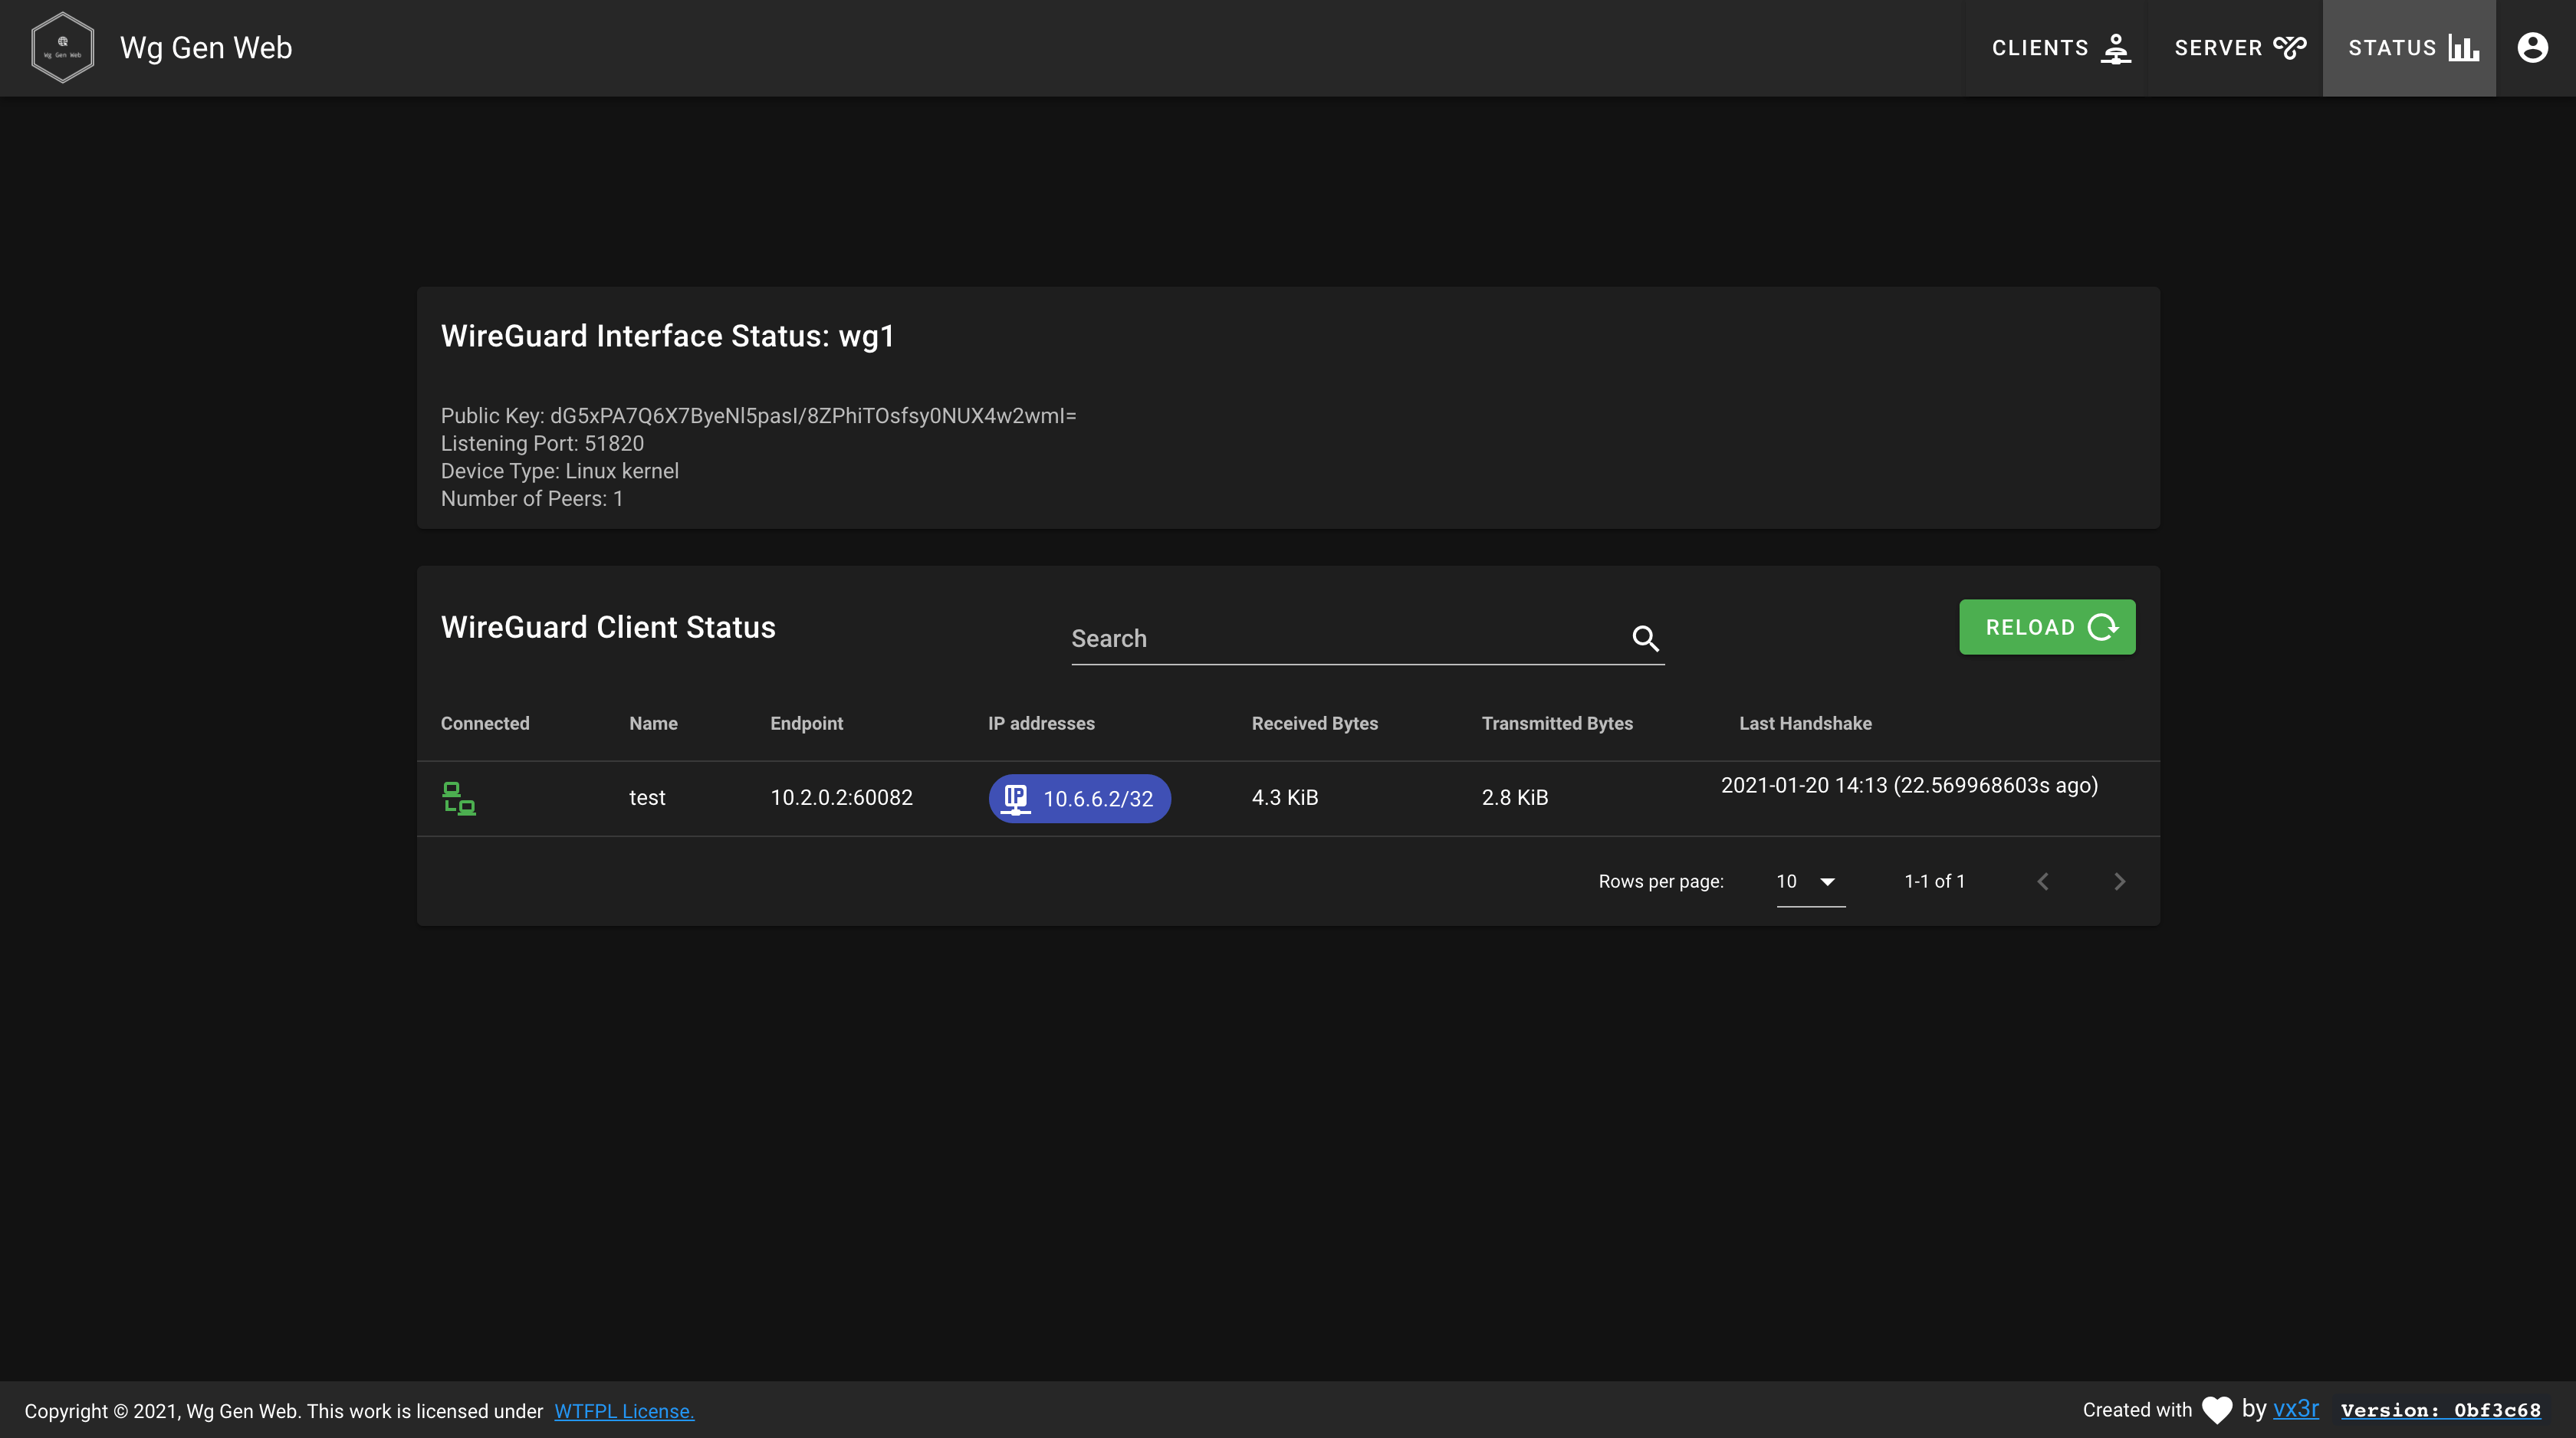Open the rows per page dropdown
Screen dimensions: 2576x1438
pos(1808,881)
